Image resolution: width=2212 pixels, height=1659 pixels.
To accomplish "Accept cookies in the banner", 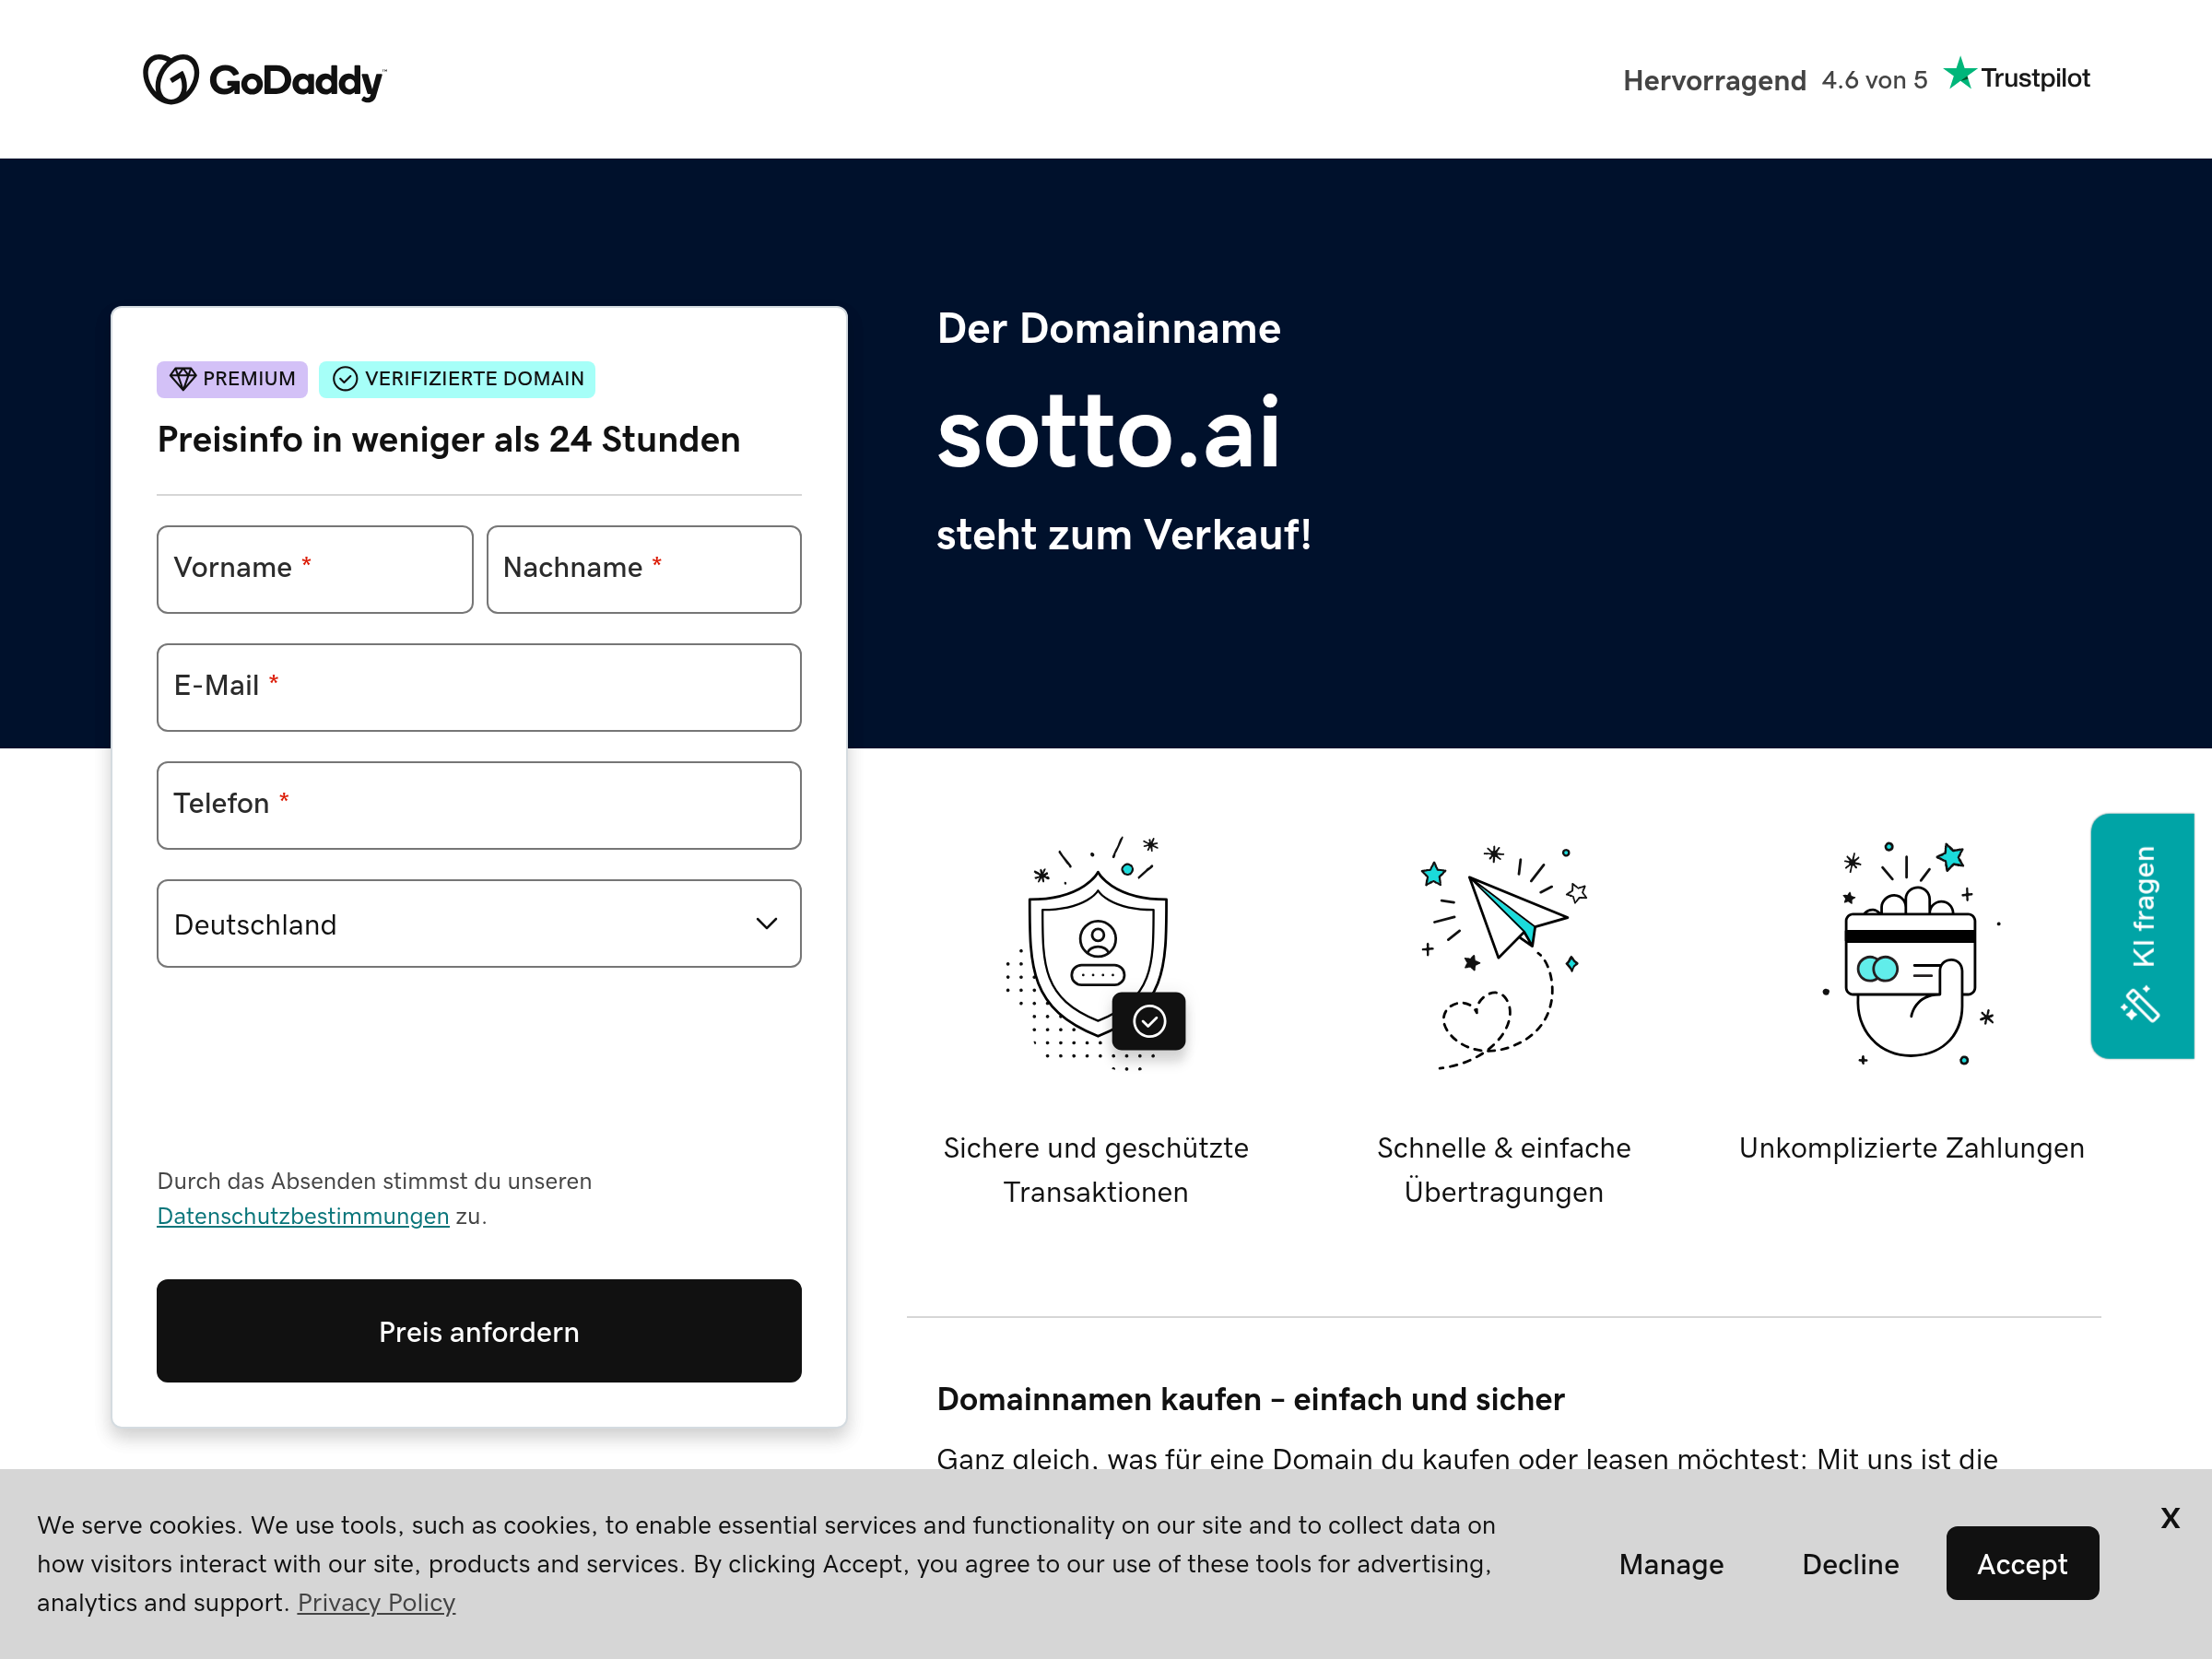I will tap(2022, 1563).
